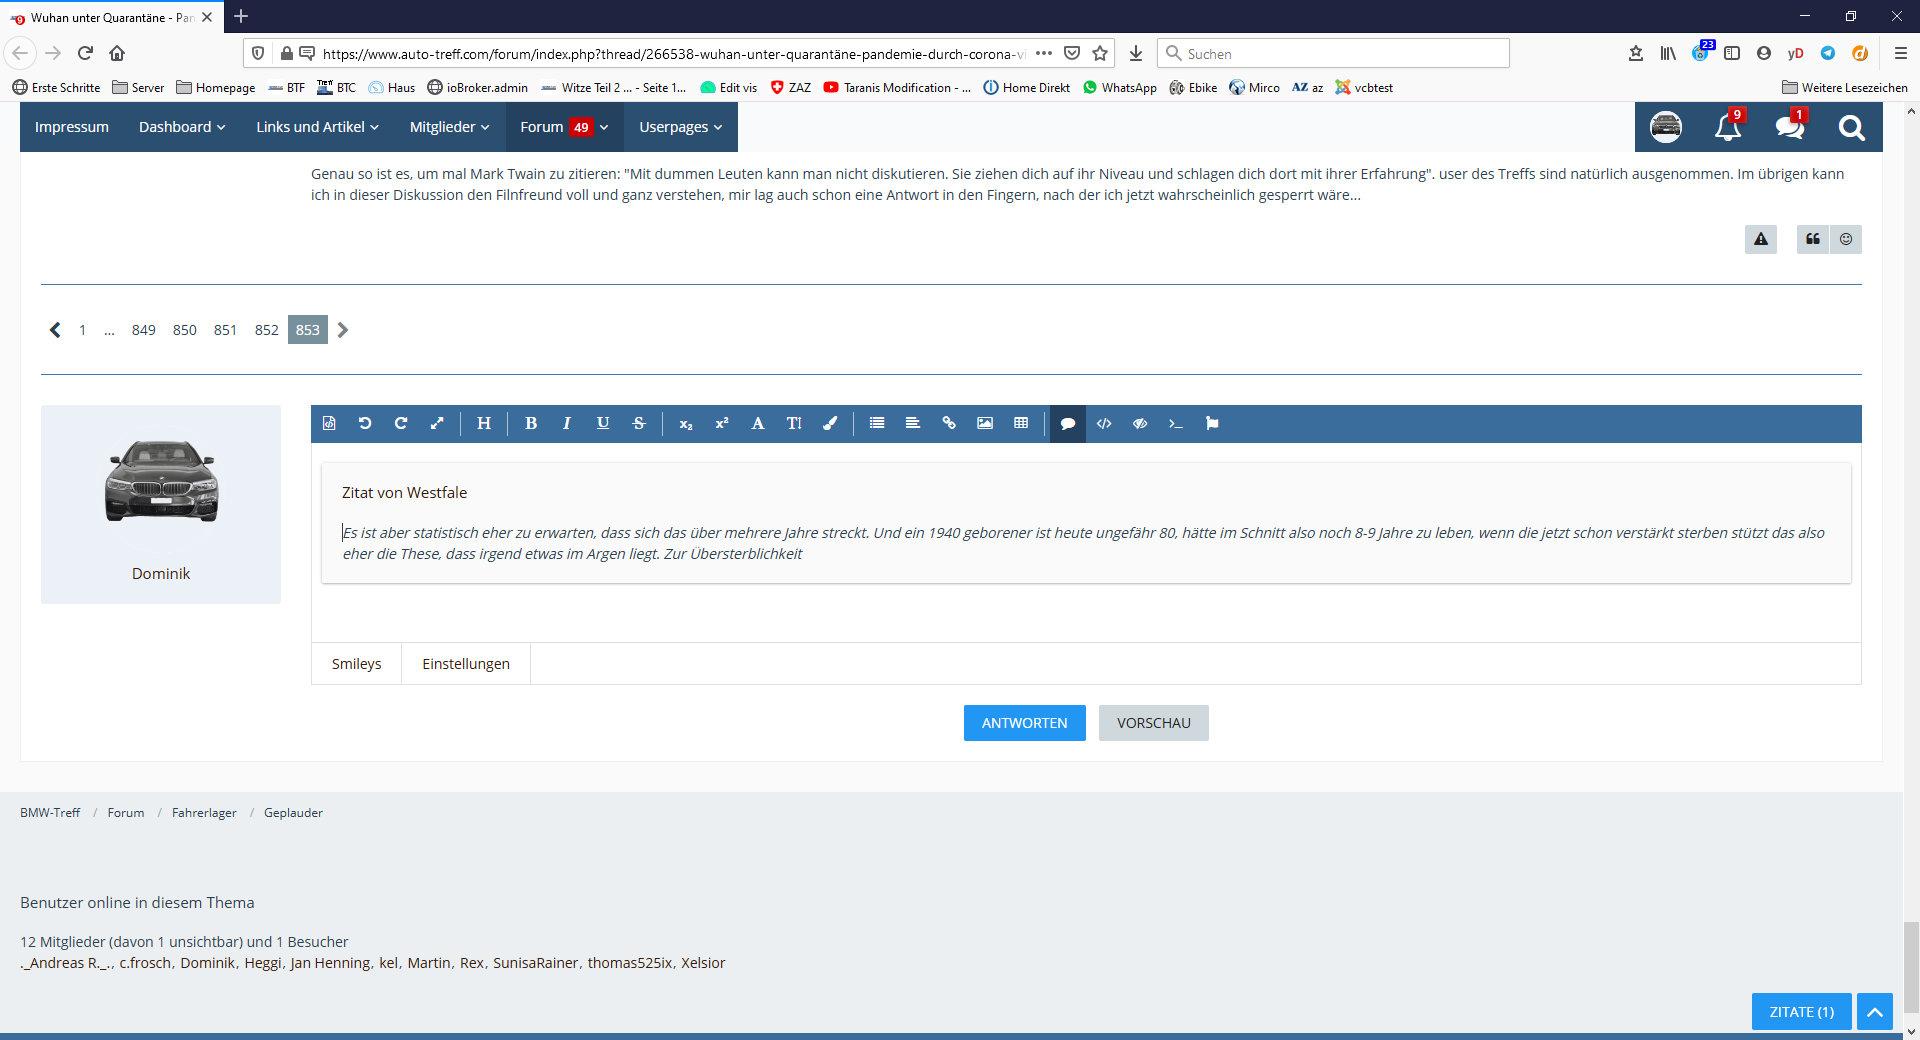Open the Einstellungen tab
Image resolution: width=1920 pixels, height=1040 pixels.
[466, 664]
